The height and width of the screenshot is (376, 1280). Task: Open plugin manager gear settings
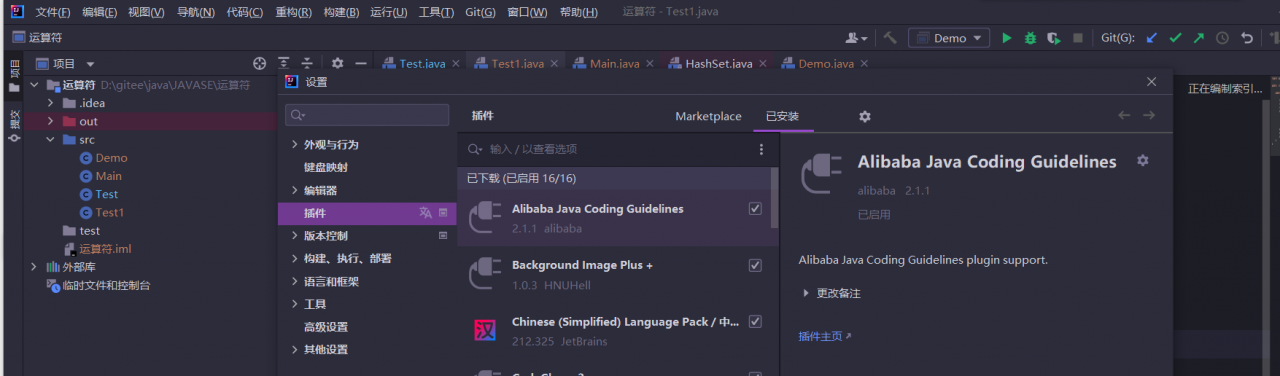point(865,116)
